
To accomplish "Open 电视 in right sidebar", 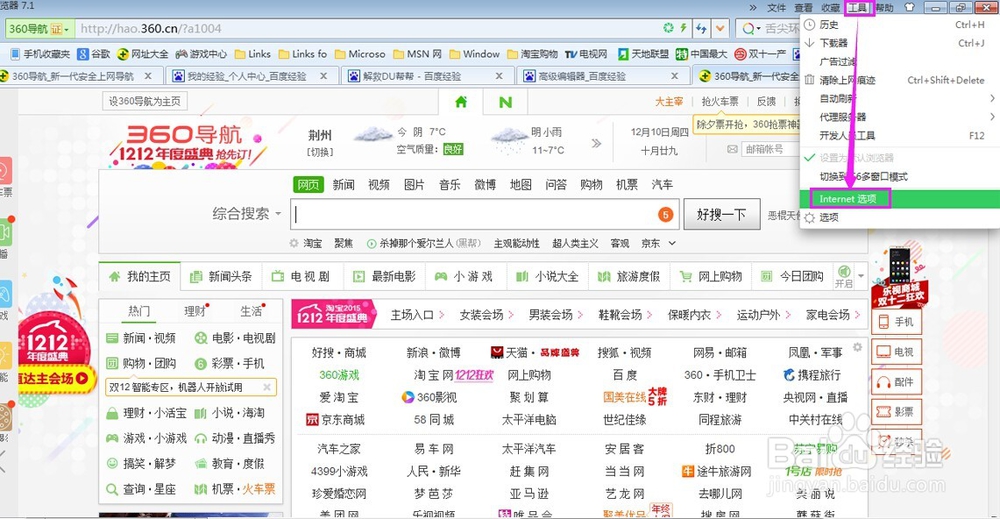I will (x=895, y=352).
